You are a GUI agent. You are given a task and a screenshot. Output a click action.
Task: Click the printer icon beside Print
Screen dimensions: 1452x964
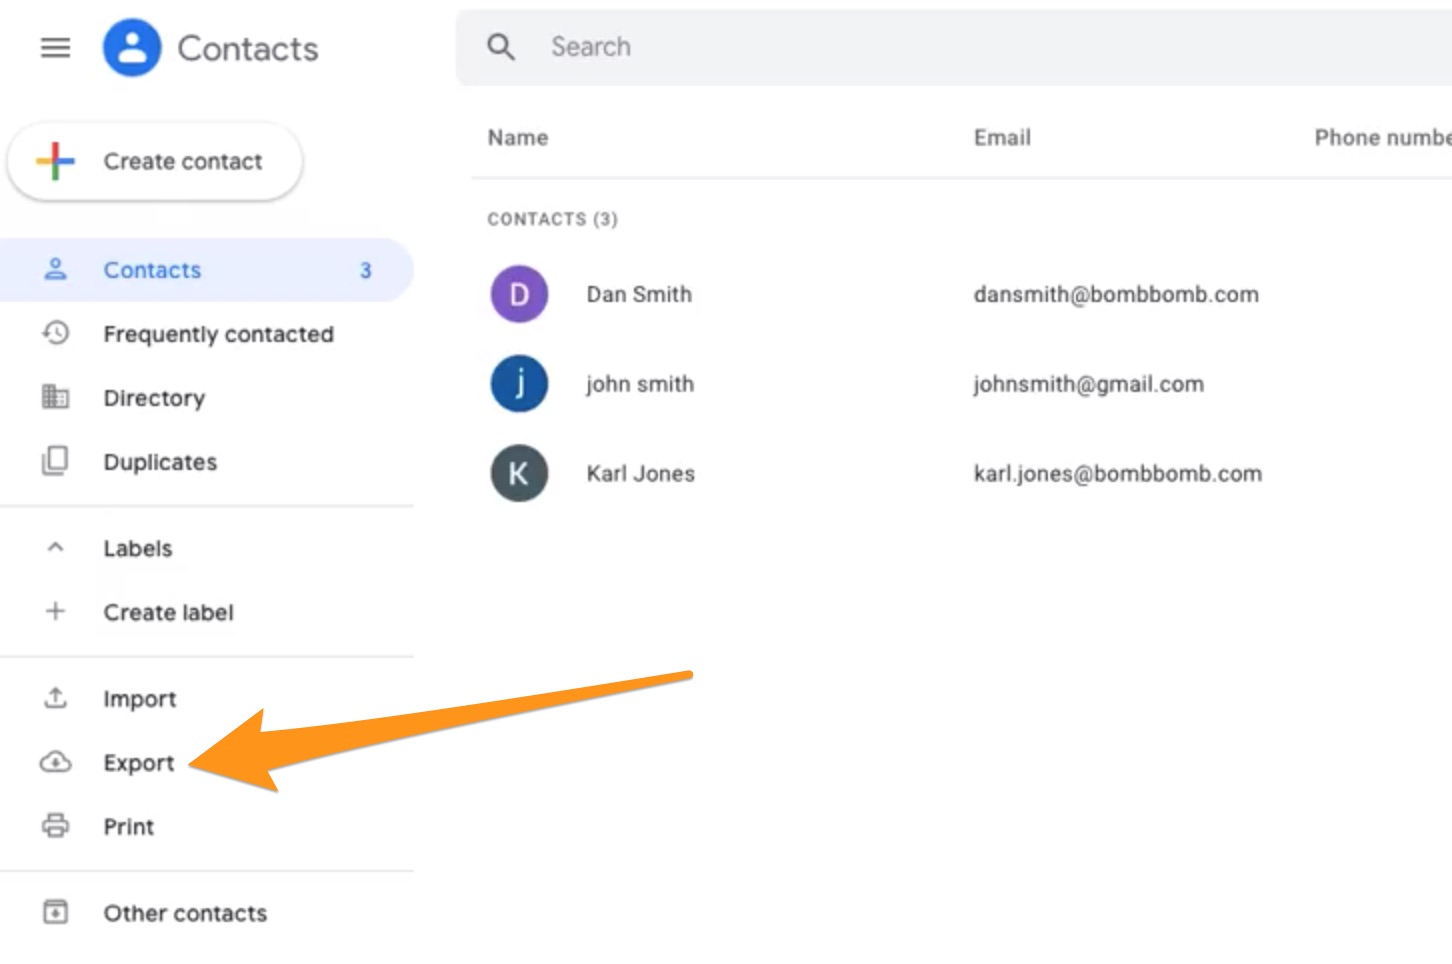coord(56,826)
